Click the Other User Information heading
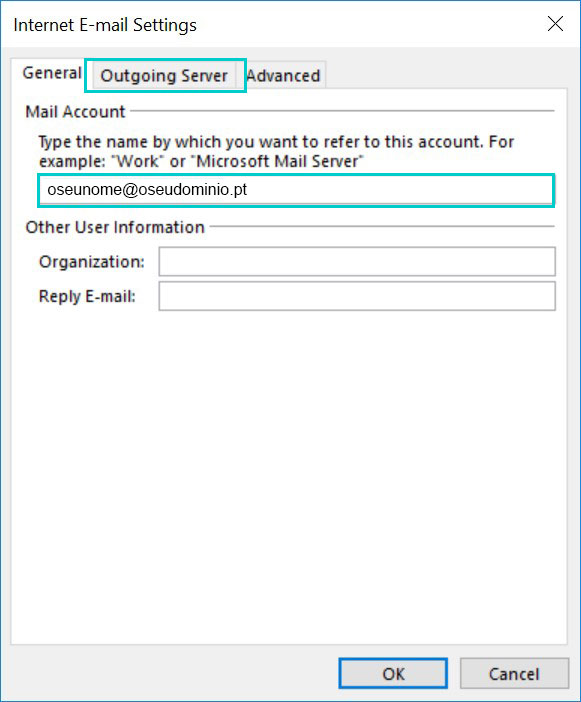Viewport: 581px width, 702px height. [x=115, y=227]
